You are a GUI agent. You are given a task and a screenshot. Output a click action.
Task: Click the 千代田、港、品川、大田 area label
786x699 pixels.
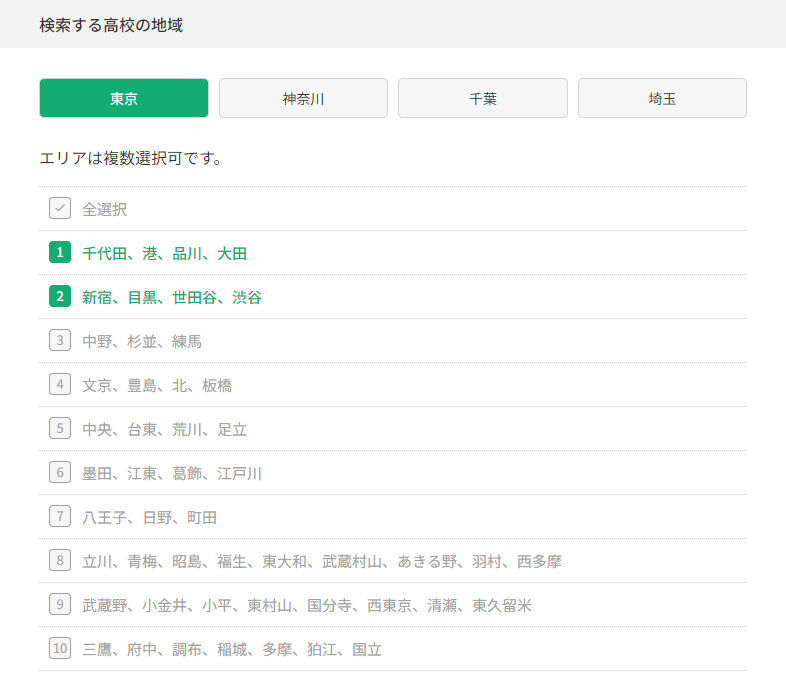[x=164, y=254]
